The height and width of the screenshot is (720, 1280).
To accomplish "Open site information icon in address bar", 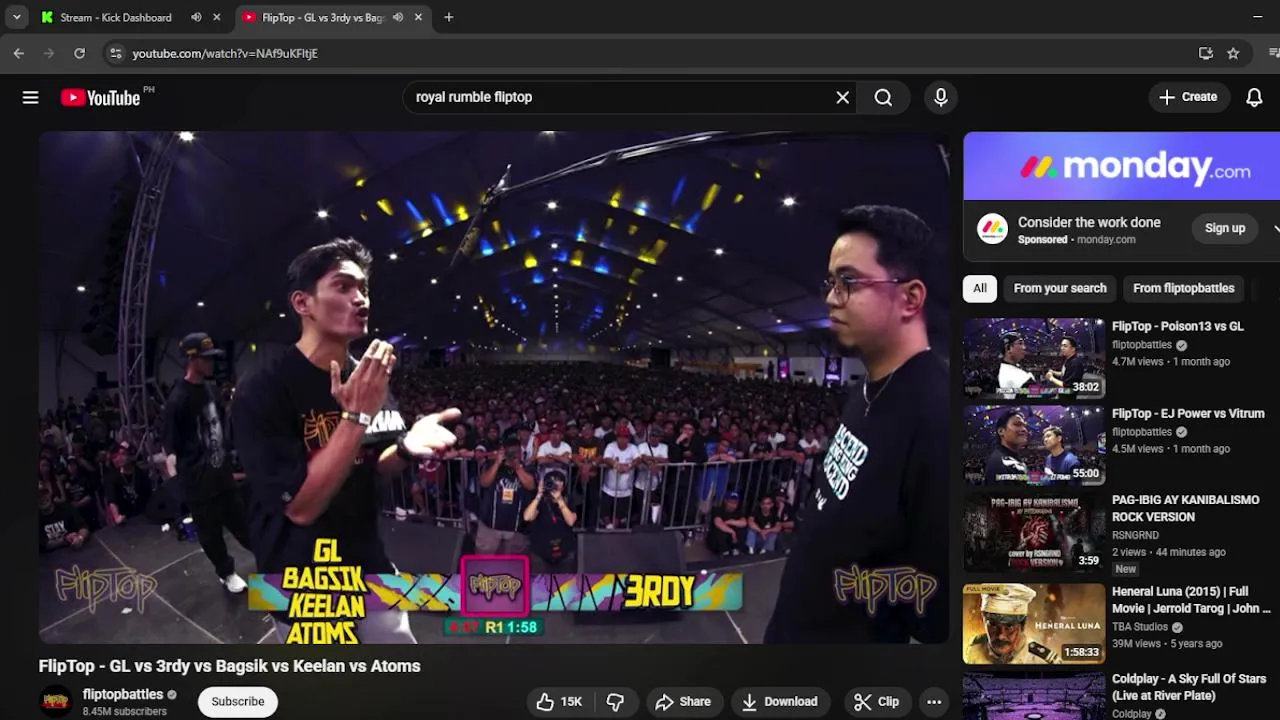I will click(115, 53).
